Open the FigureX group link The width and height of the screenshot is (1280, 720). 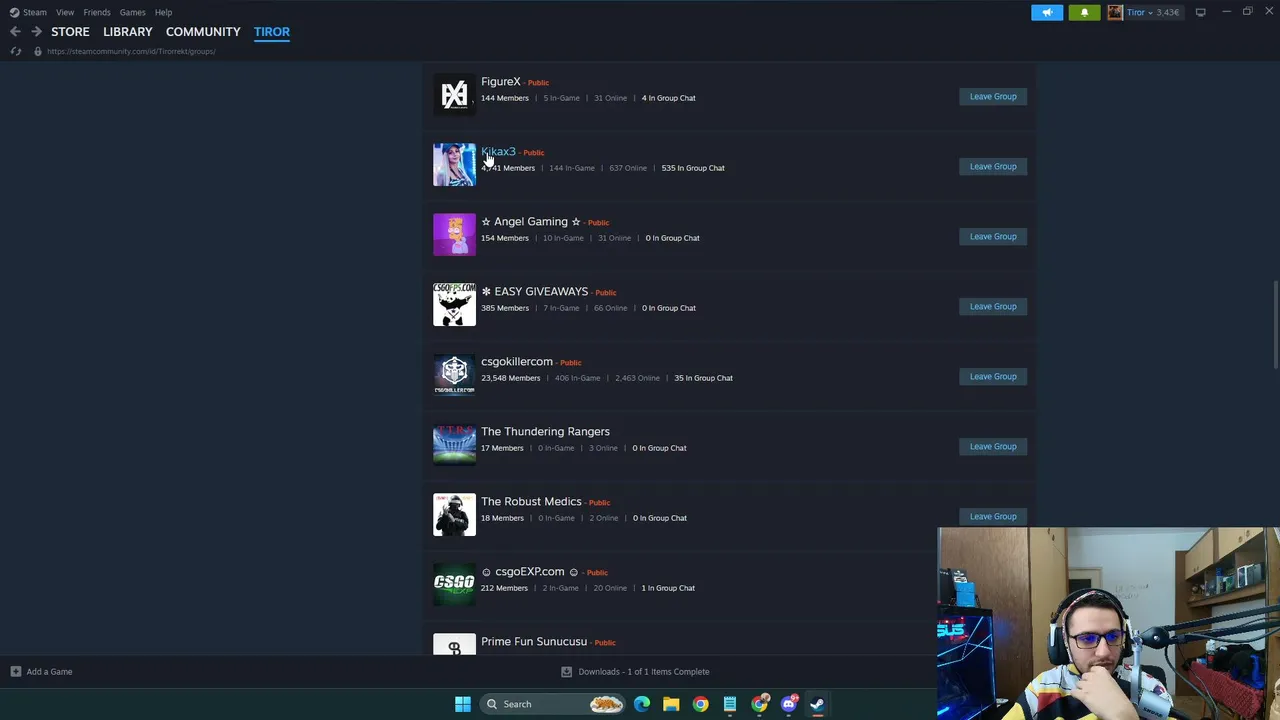coord(501,82)
